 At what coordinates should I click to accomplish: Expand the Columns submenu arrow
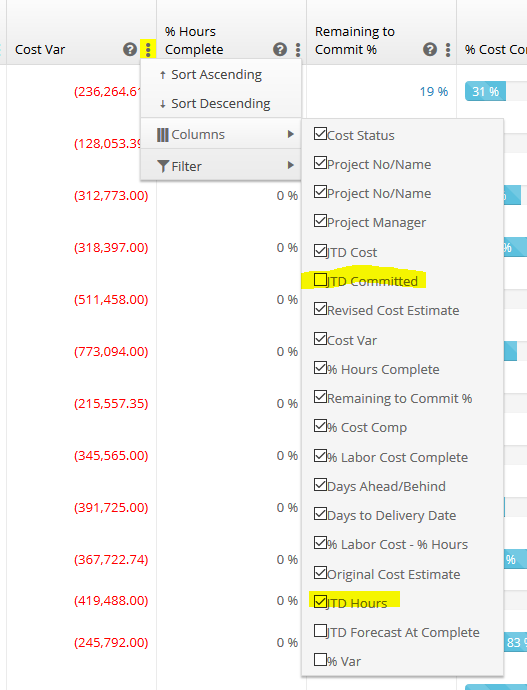290,134
